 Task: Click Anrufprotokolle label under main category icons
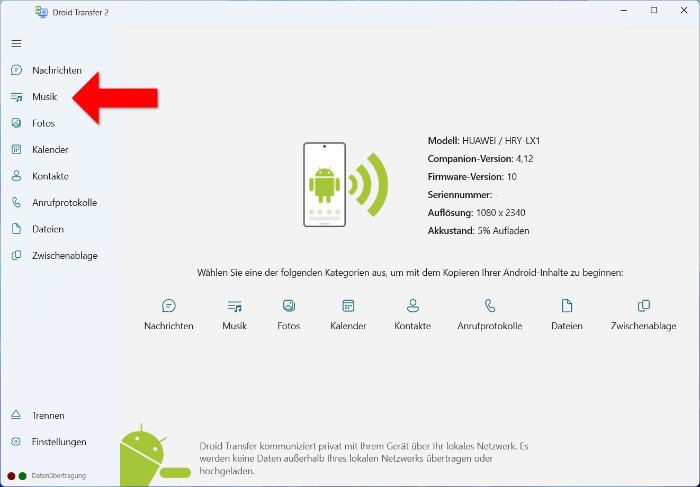pos(490,326)
